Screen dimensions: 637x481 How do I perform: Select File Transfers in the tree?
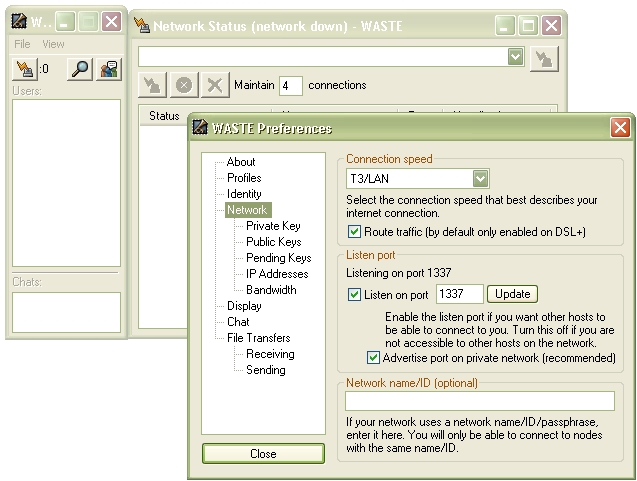[x=258, y=338]
